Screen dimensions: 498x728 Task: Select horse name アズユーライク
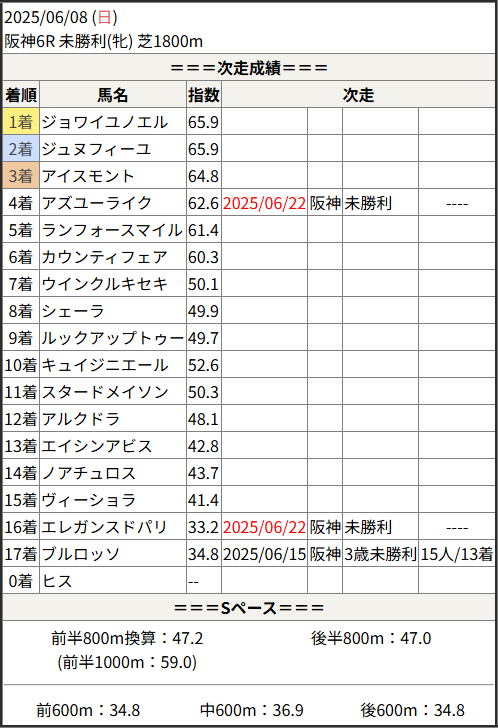[97, 203]
